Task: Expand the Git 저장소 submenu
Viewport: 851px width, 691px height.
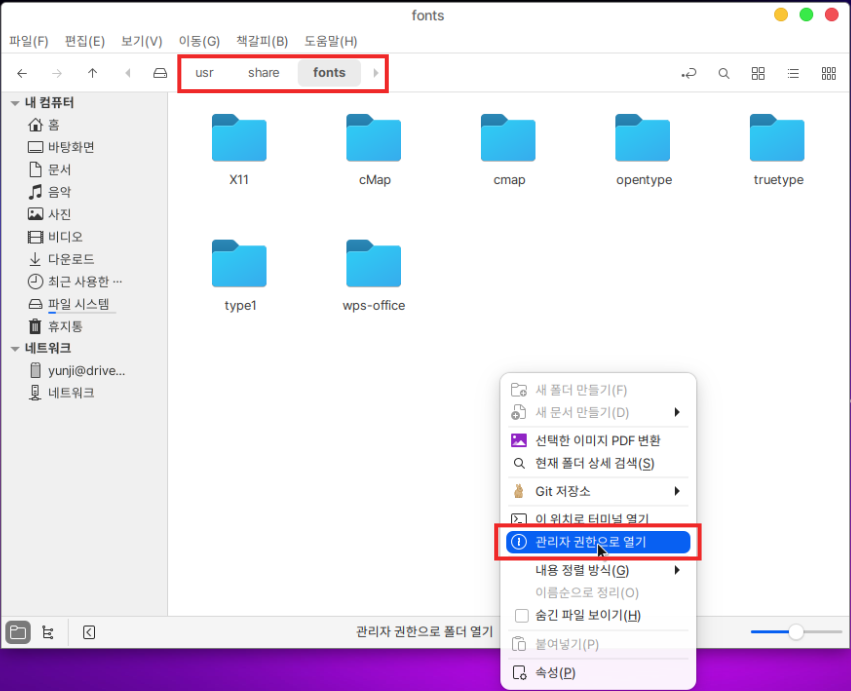Action: pyautogui.click(x=677, y=491)
